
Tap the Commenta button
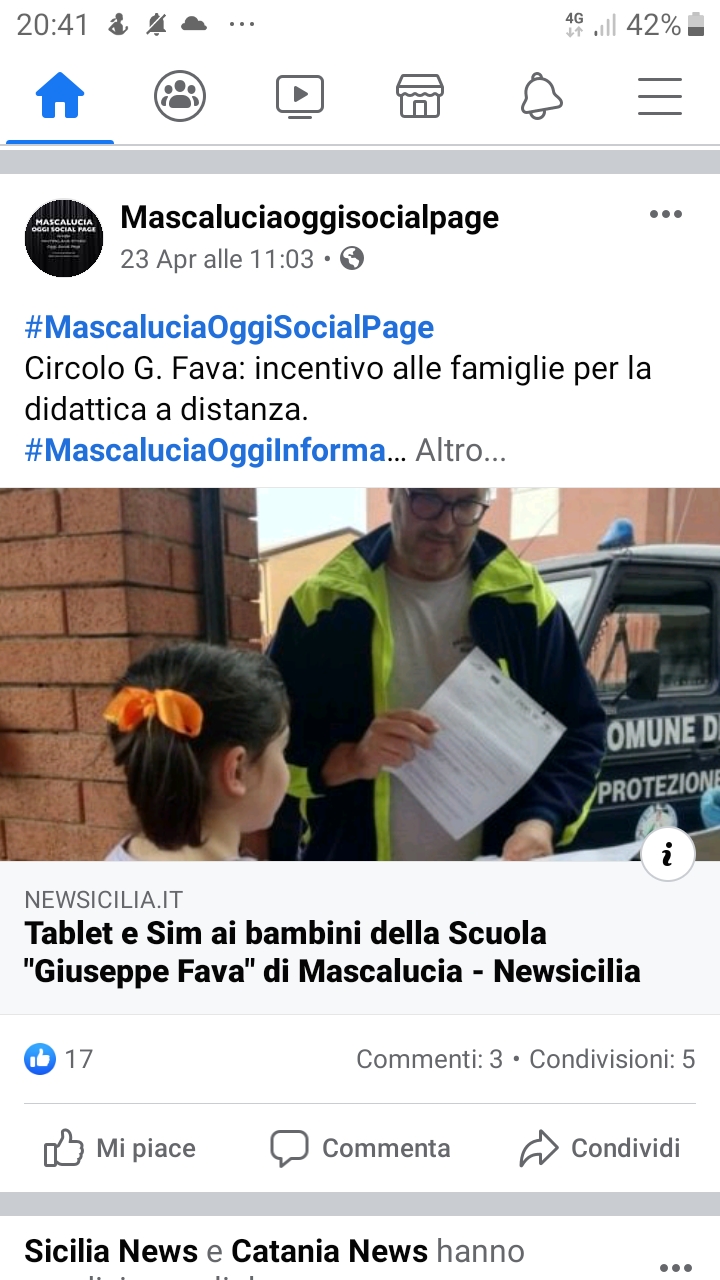point(360,1148)
